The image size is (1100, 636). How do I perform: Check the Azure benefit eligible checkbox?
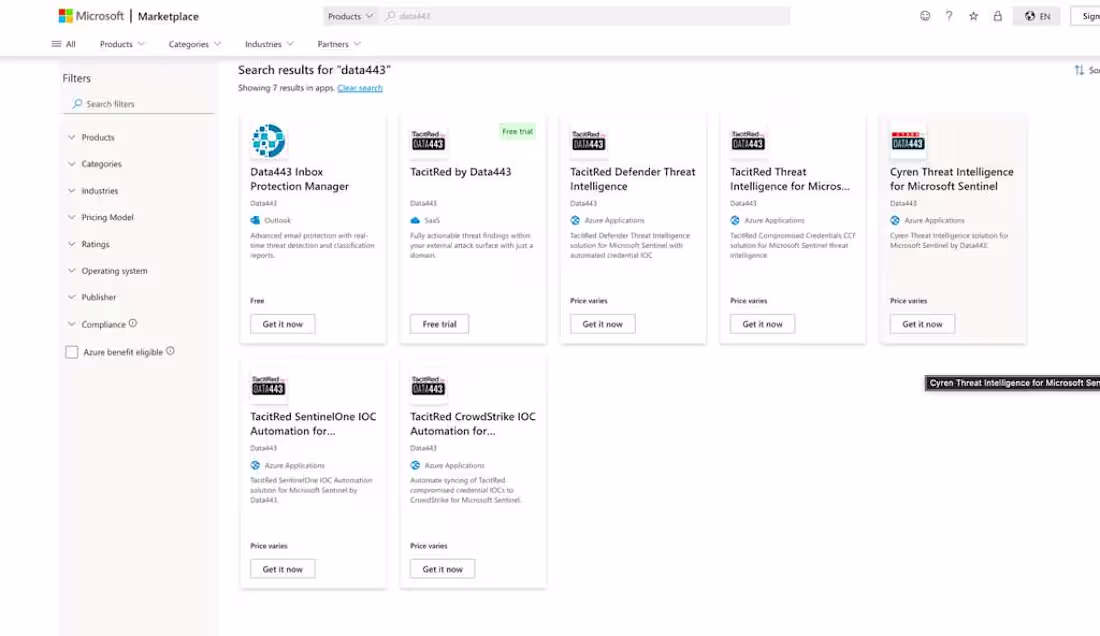tap(71, 351)
